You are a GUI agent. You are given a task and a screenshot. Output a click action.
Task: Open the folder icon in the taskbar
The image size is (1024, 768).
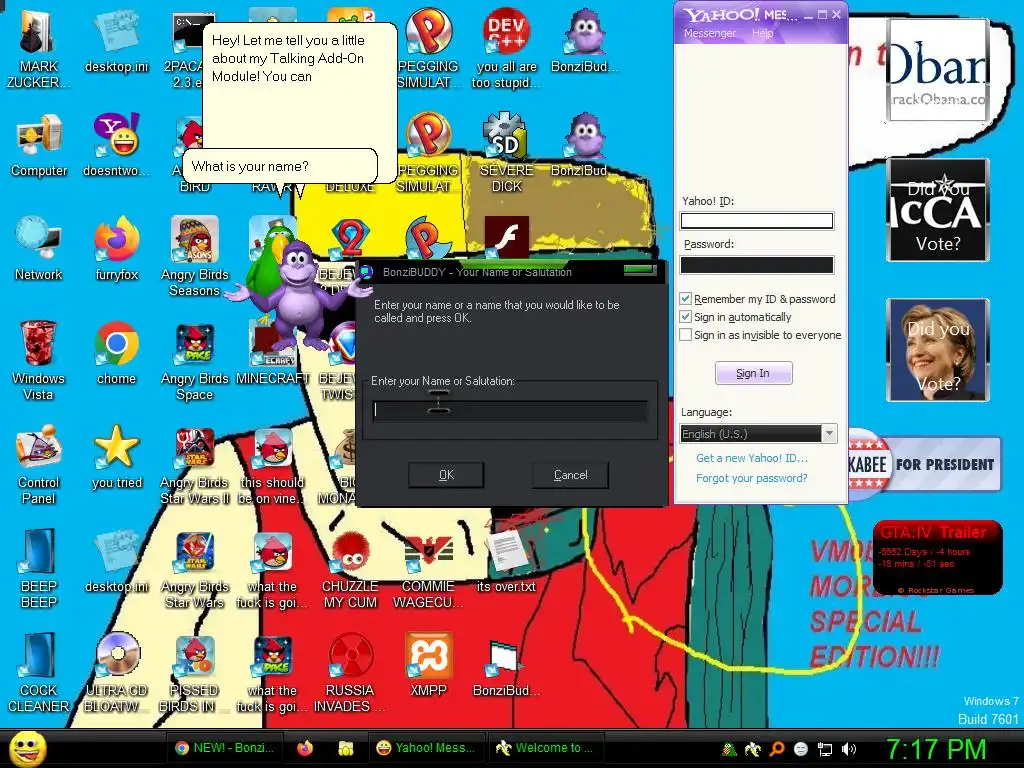(x=345, y=748)
